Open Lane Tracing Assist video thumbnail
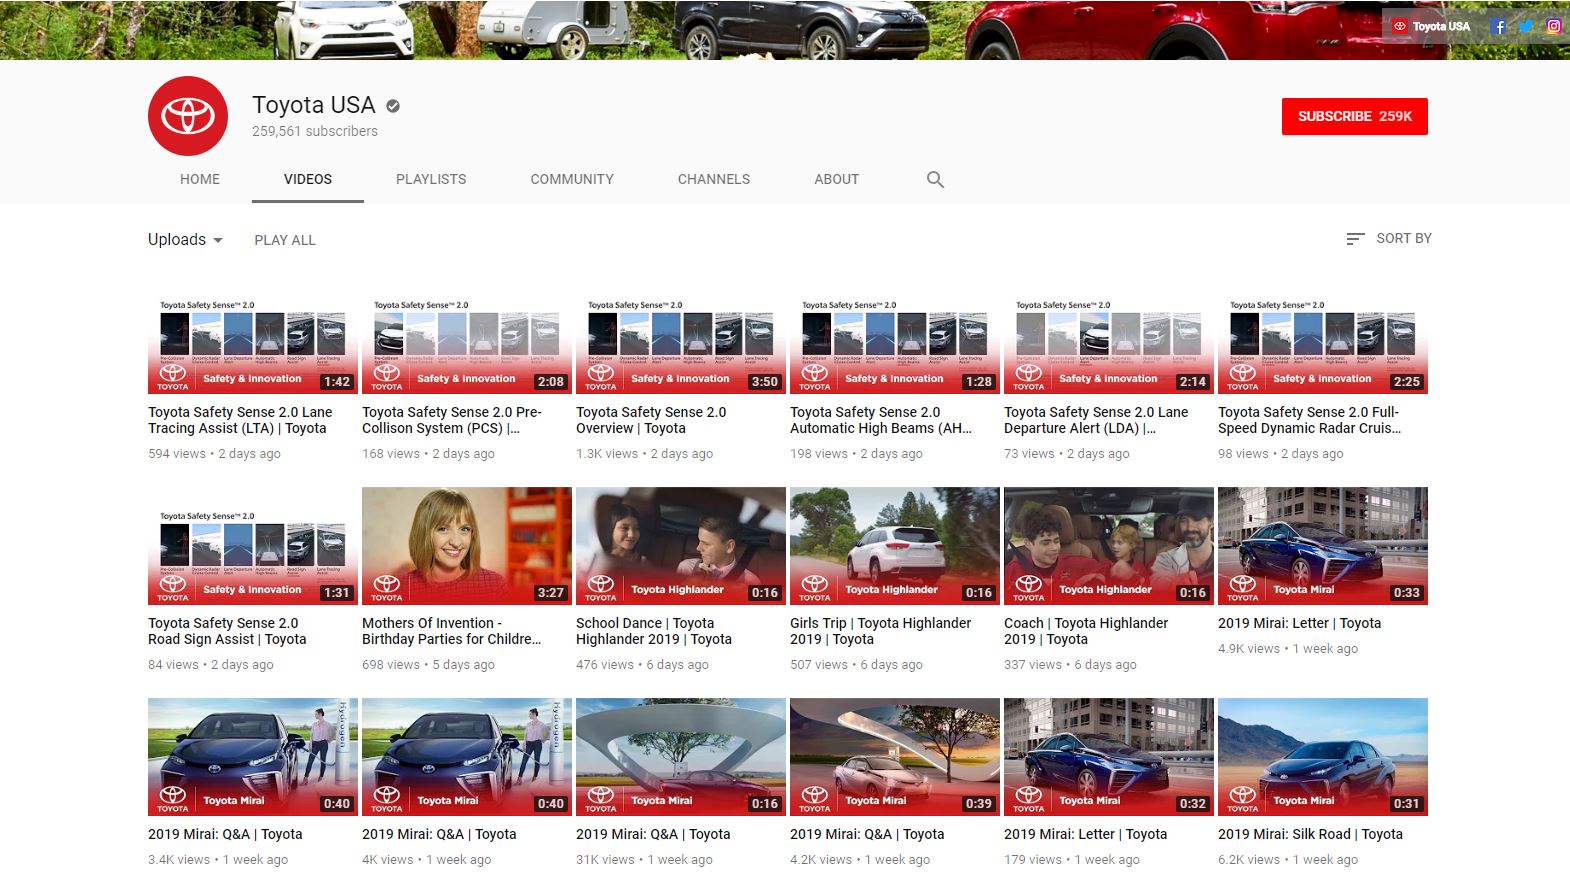This screenshot has height=883, width=1570. (x=253, y=335)
